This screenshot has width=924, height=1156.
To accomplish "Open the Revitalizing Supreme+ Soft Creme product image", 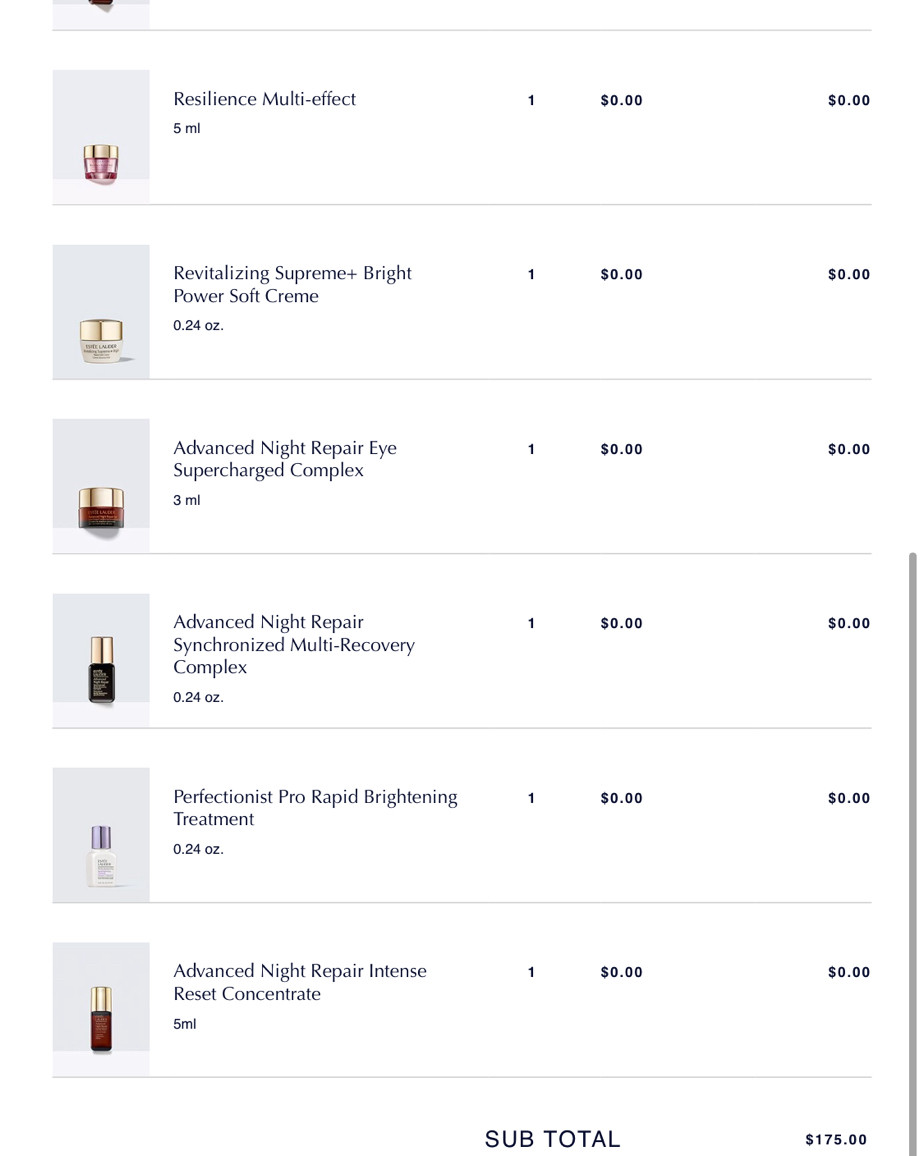I will pyautogui.click(x=101, y=312).
